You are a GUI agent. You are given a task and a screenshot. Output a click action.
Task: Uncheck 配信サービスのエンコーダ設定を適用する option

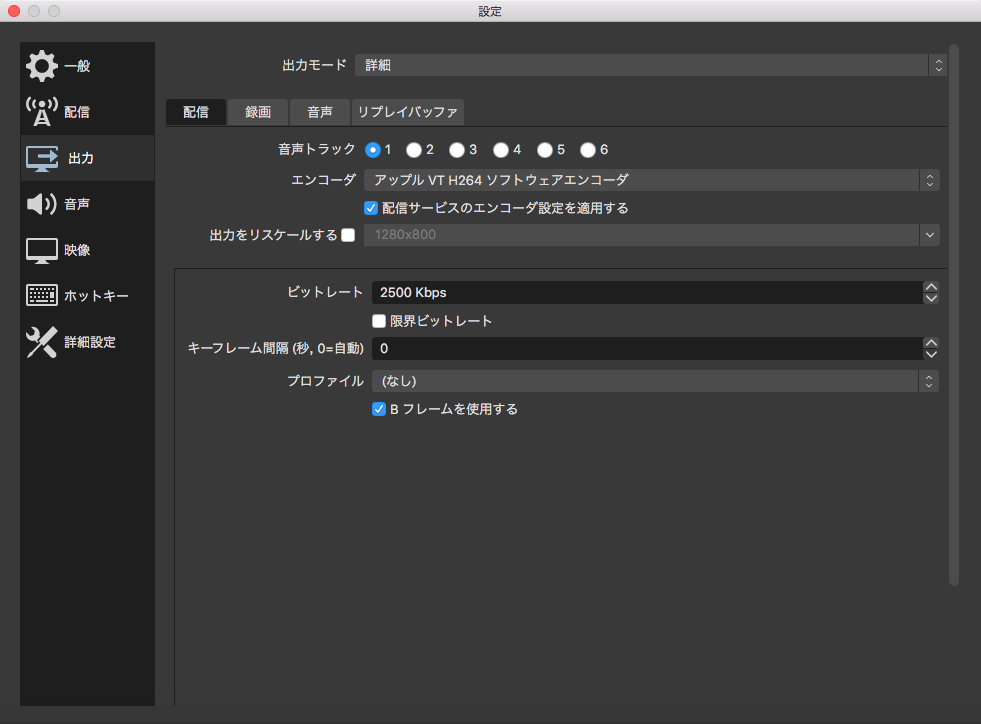coord(371,207)
